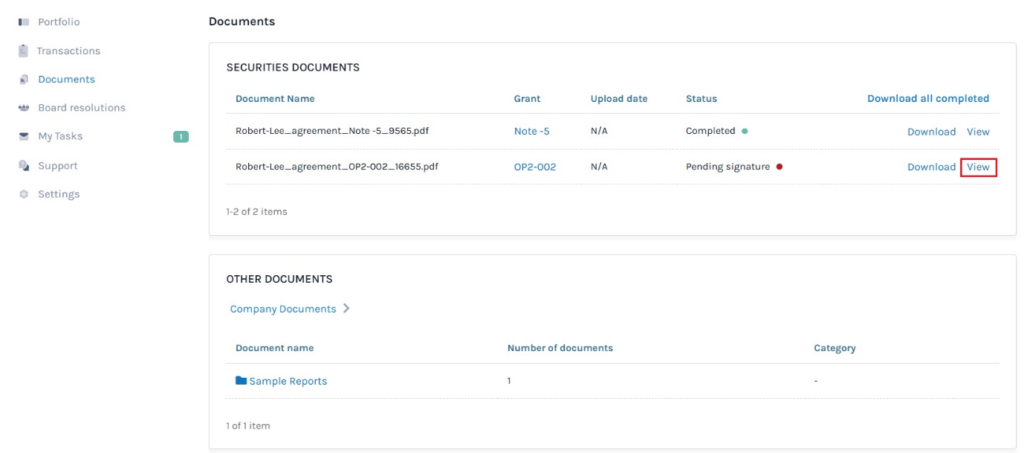Image resolution: width=1024 pixels, height=453 pixels.
Task: Click the Portfolio icon in sidebar
Action: click(x=23, y=22)
